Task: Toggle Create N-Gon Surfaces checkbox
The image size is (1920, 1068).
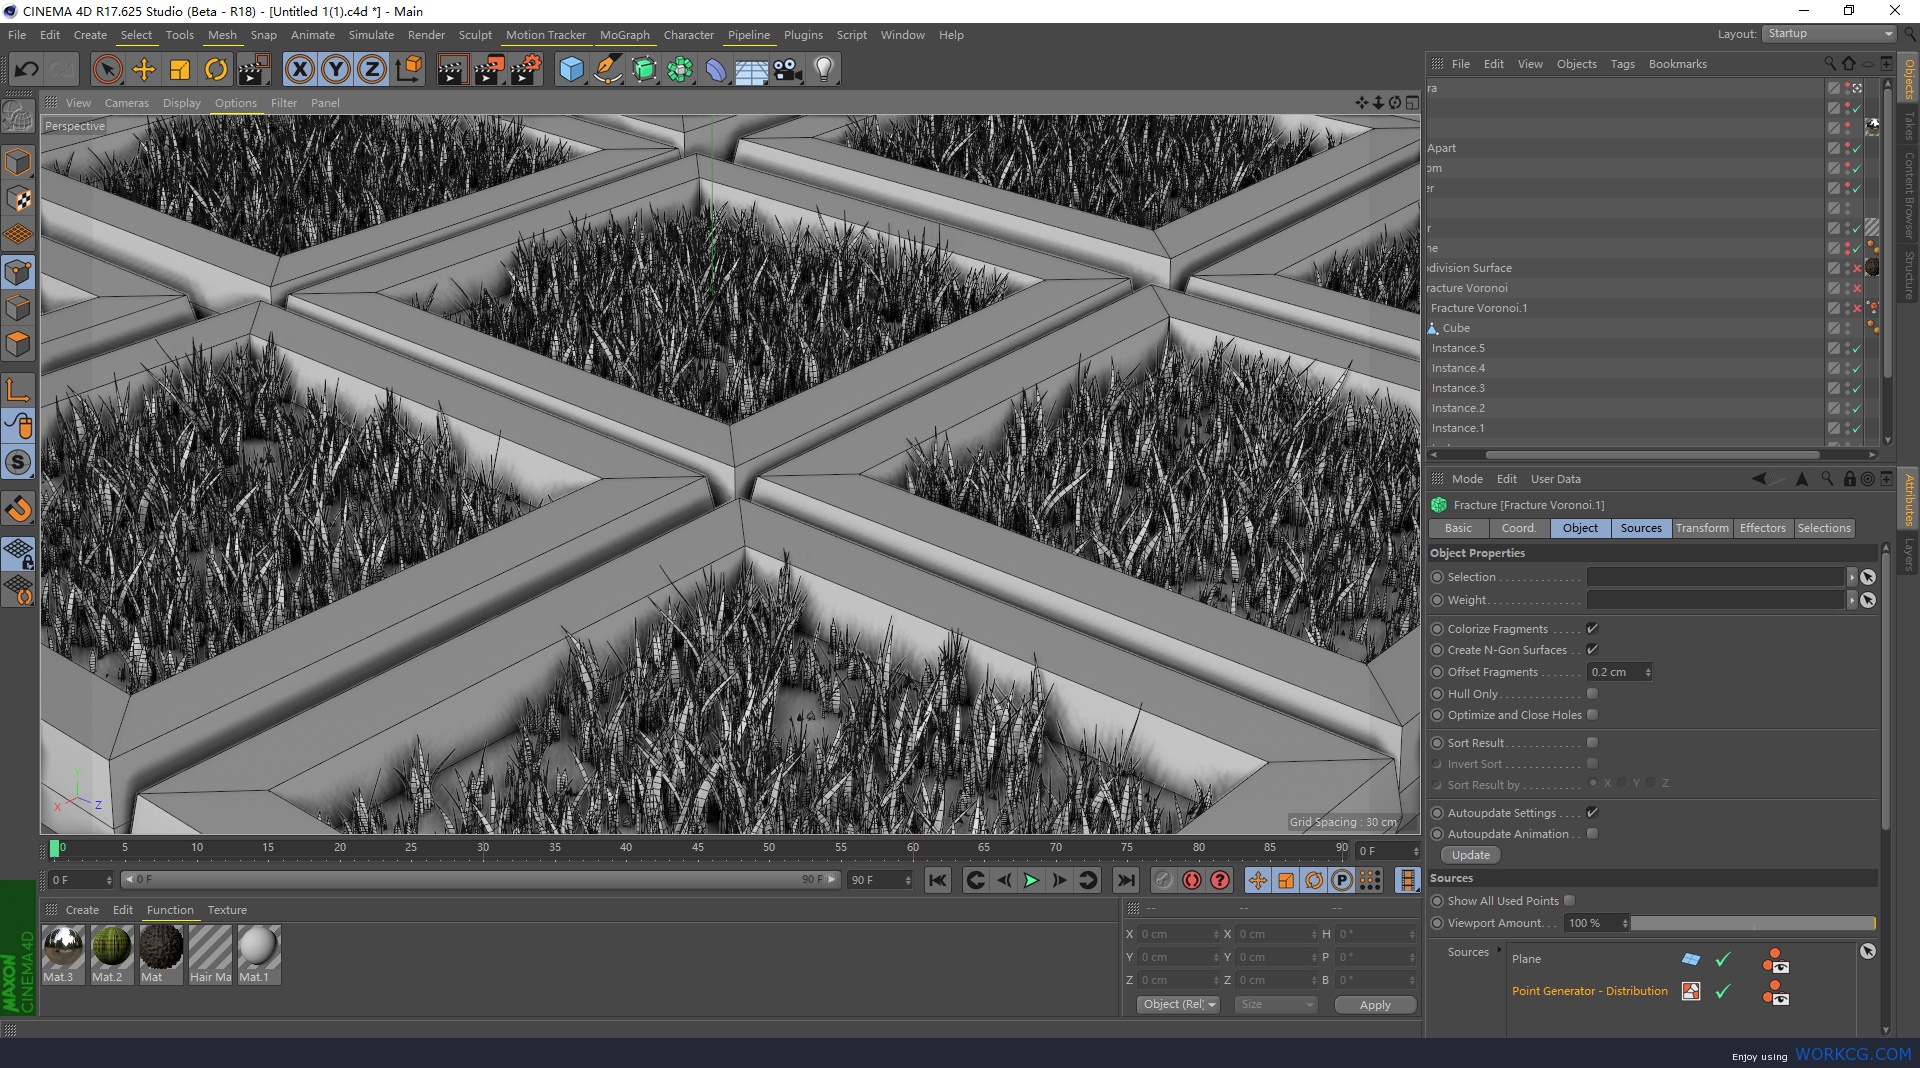Action: click(x=1592, y=649)
